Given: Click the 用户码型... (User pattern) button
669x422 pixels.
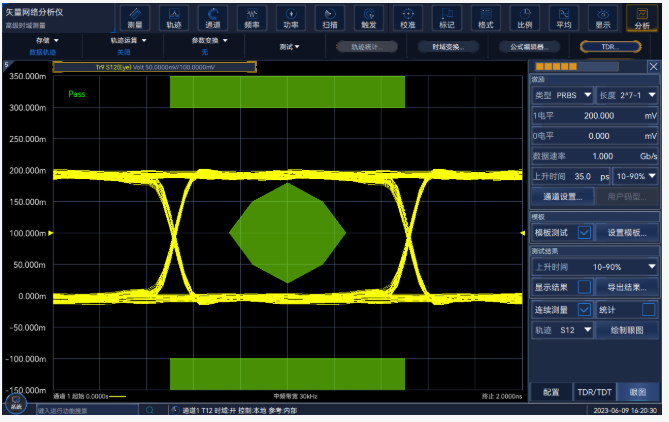Looking at the screenshot, I should click(x=627, y=197).
